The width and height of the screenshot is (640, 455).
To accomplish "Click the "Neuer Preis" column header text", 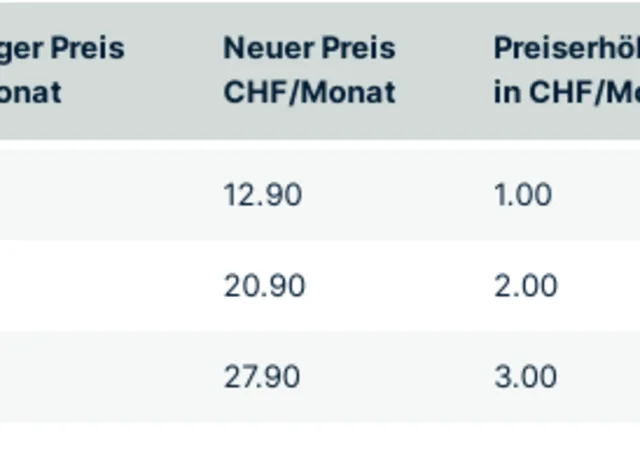I will coord(309,48).
